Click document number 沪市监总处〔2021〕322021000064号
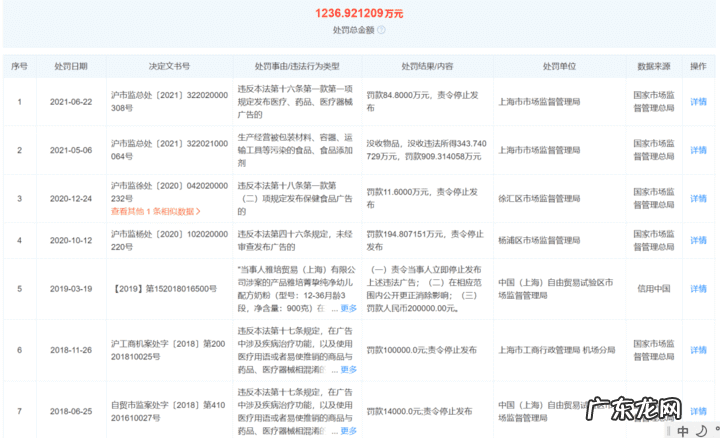The height and width of the screenshot is (438, 720). (169, 150)
